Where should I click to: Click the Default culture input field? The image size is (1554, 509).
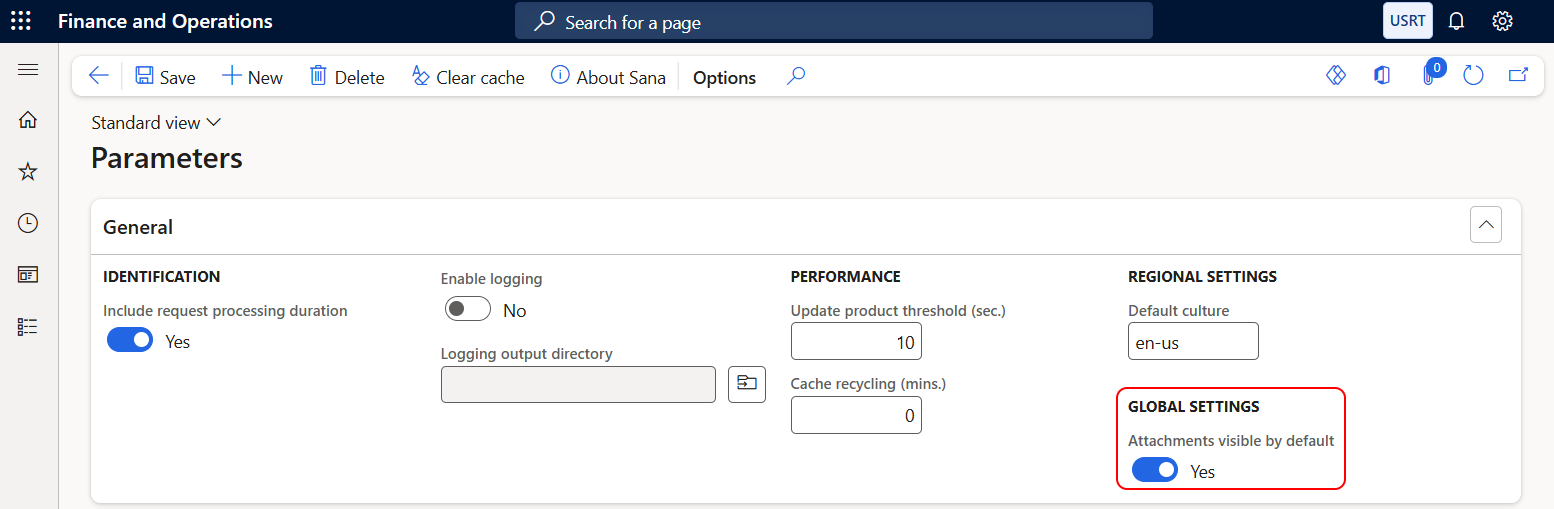(x=1192, y=341)
